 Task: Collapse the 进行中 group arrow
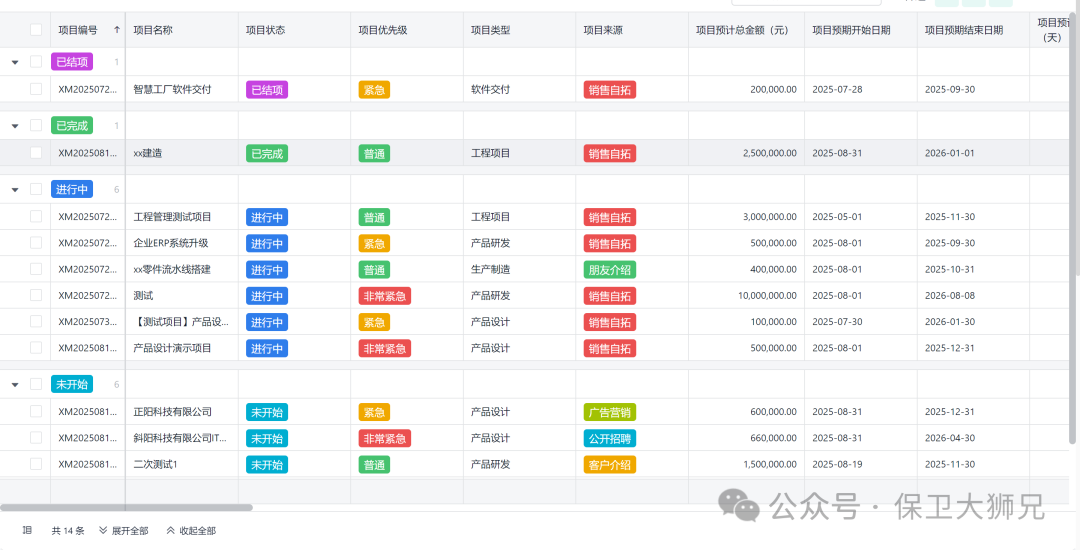pos(15,189)
